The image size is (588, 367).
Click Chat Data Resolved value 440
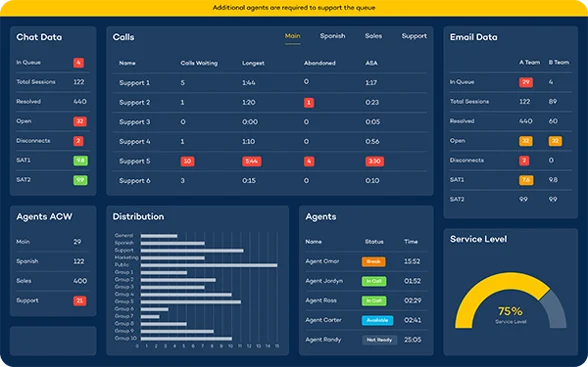[80, 102]
